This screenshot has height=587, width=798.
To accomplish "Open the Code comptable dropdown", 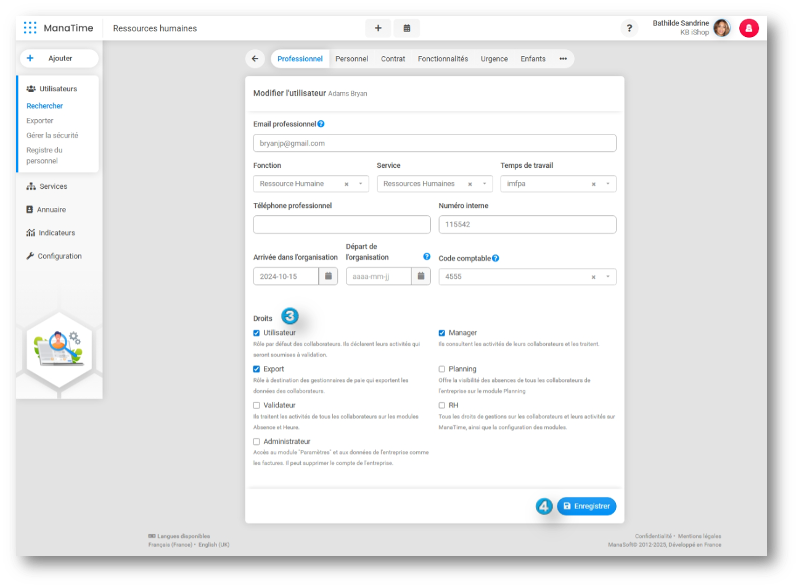I will [608, 276].
